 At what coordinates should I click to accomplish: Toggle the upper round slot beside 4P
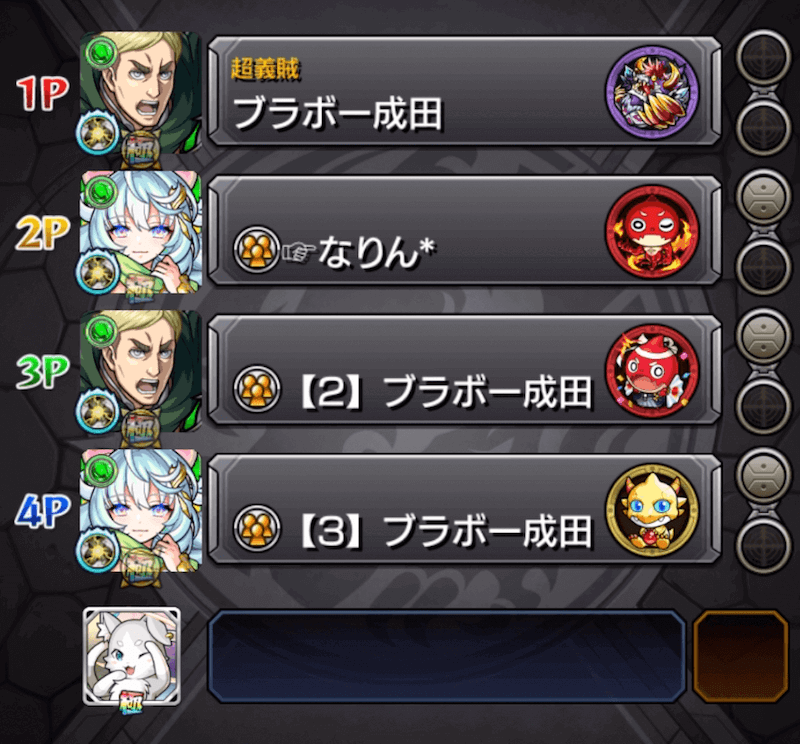pos(763,475)
